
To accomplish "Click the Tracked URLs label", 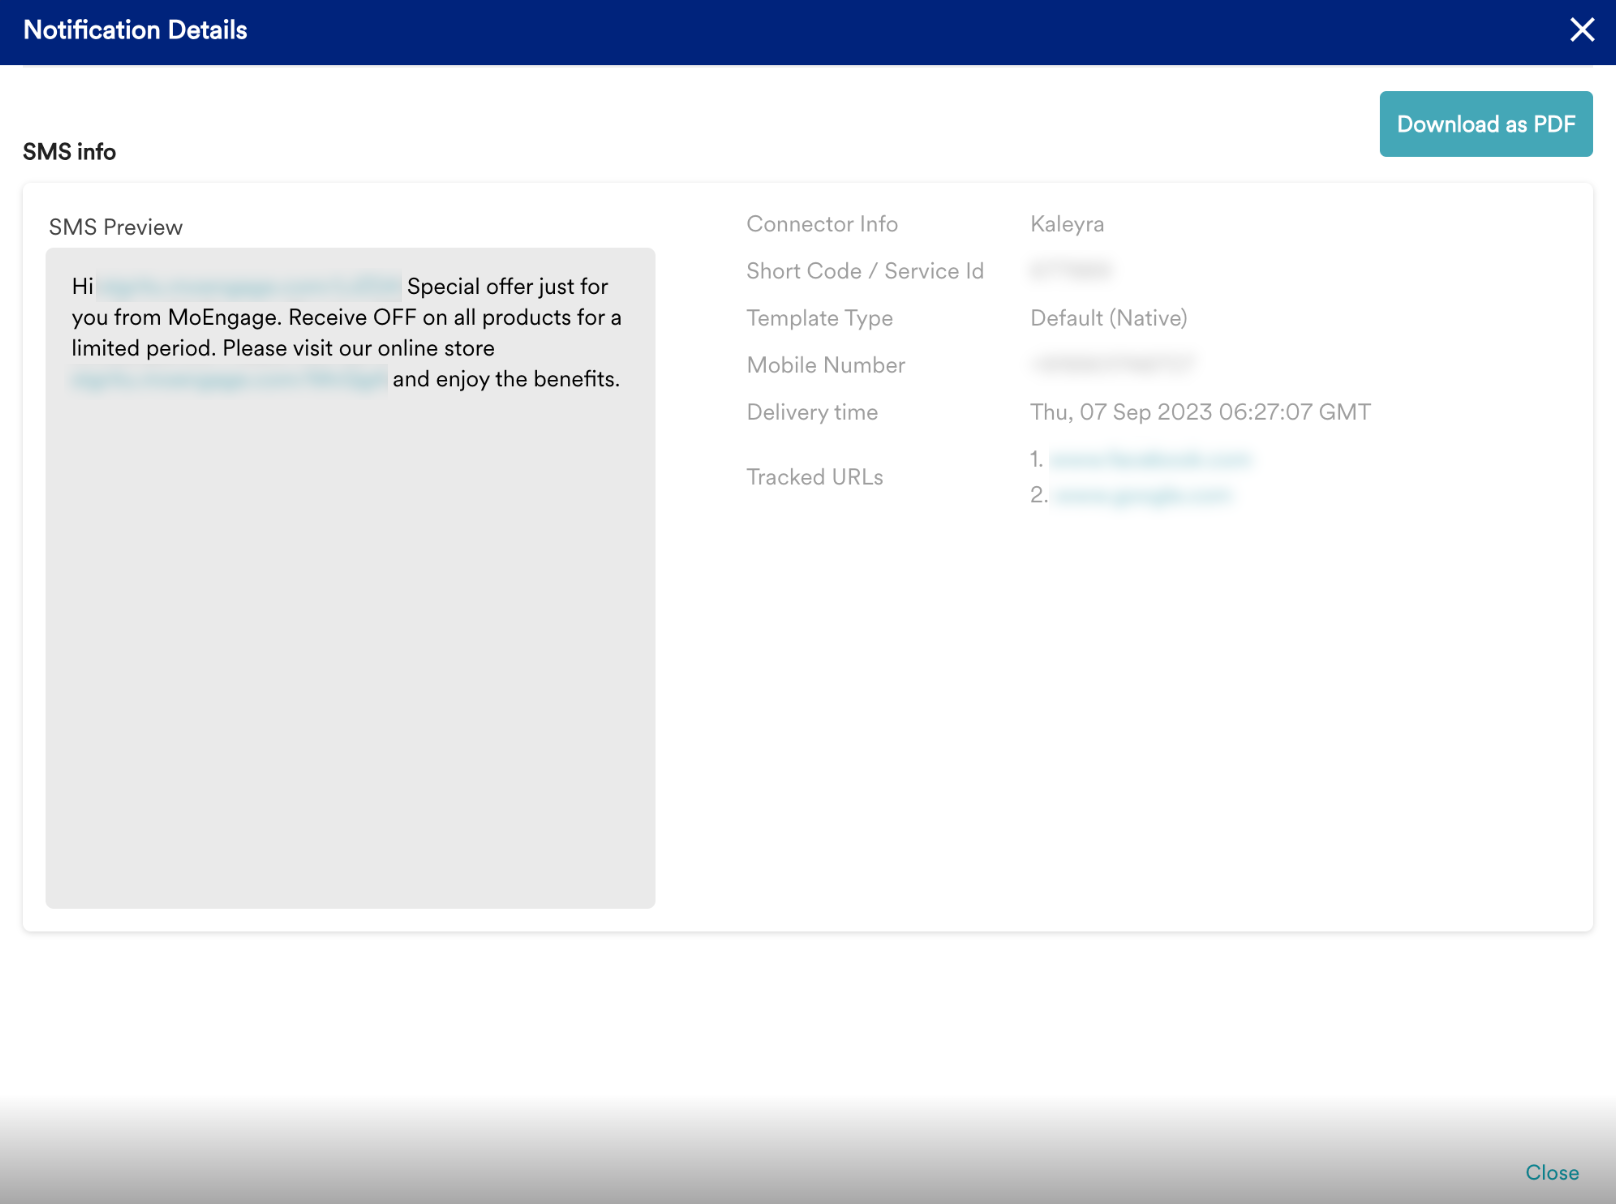I will tap(814, 477).
